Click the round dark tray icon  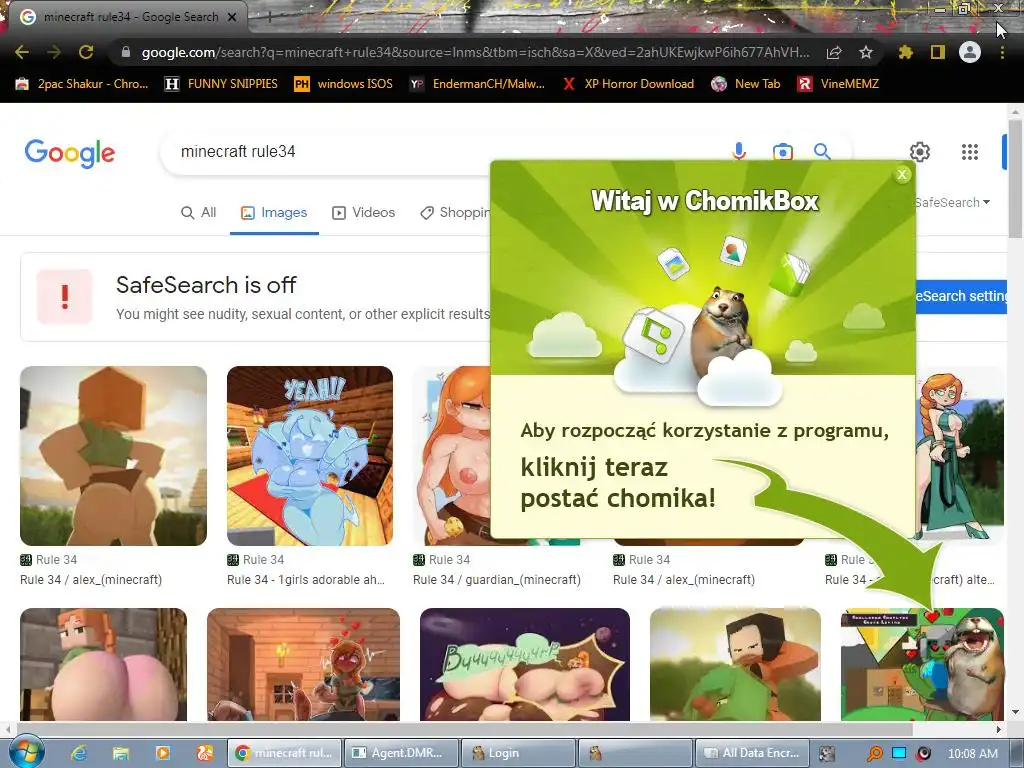(923, 753)
